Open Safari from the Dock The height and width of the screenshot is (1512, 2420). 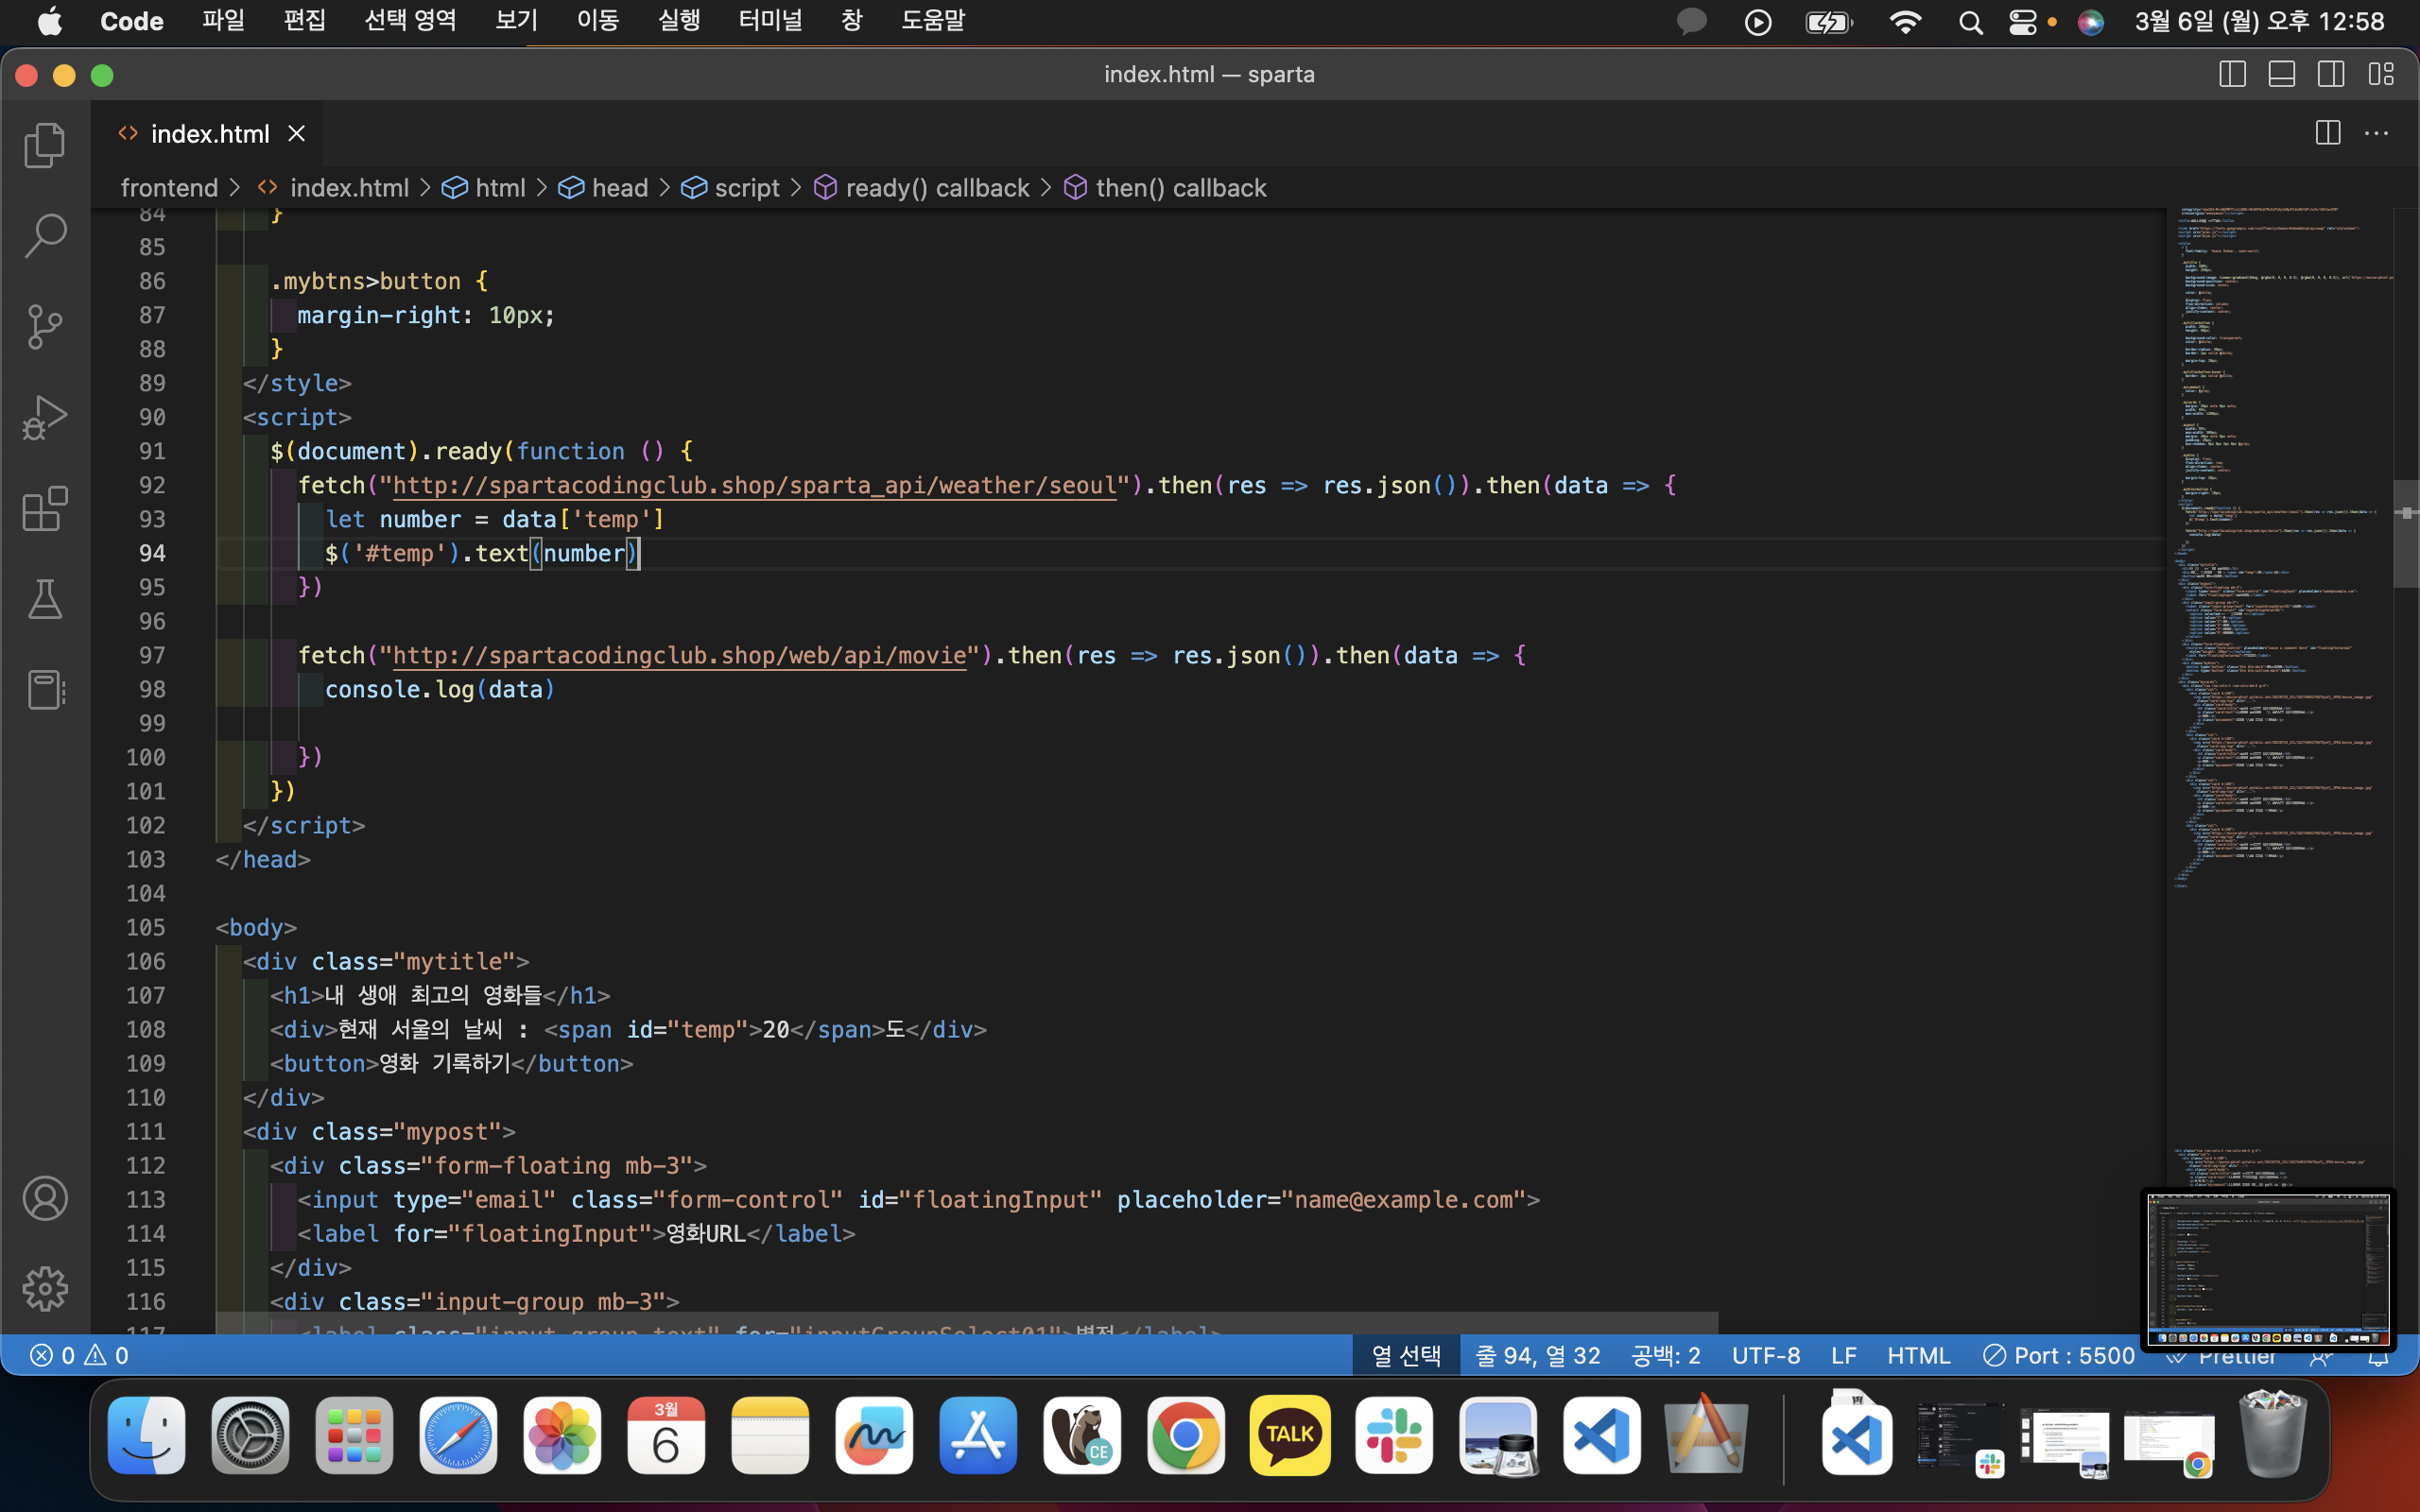point(458,1436)
